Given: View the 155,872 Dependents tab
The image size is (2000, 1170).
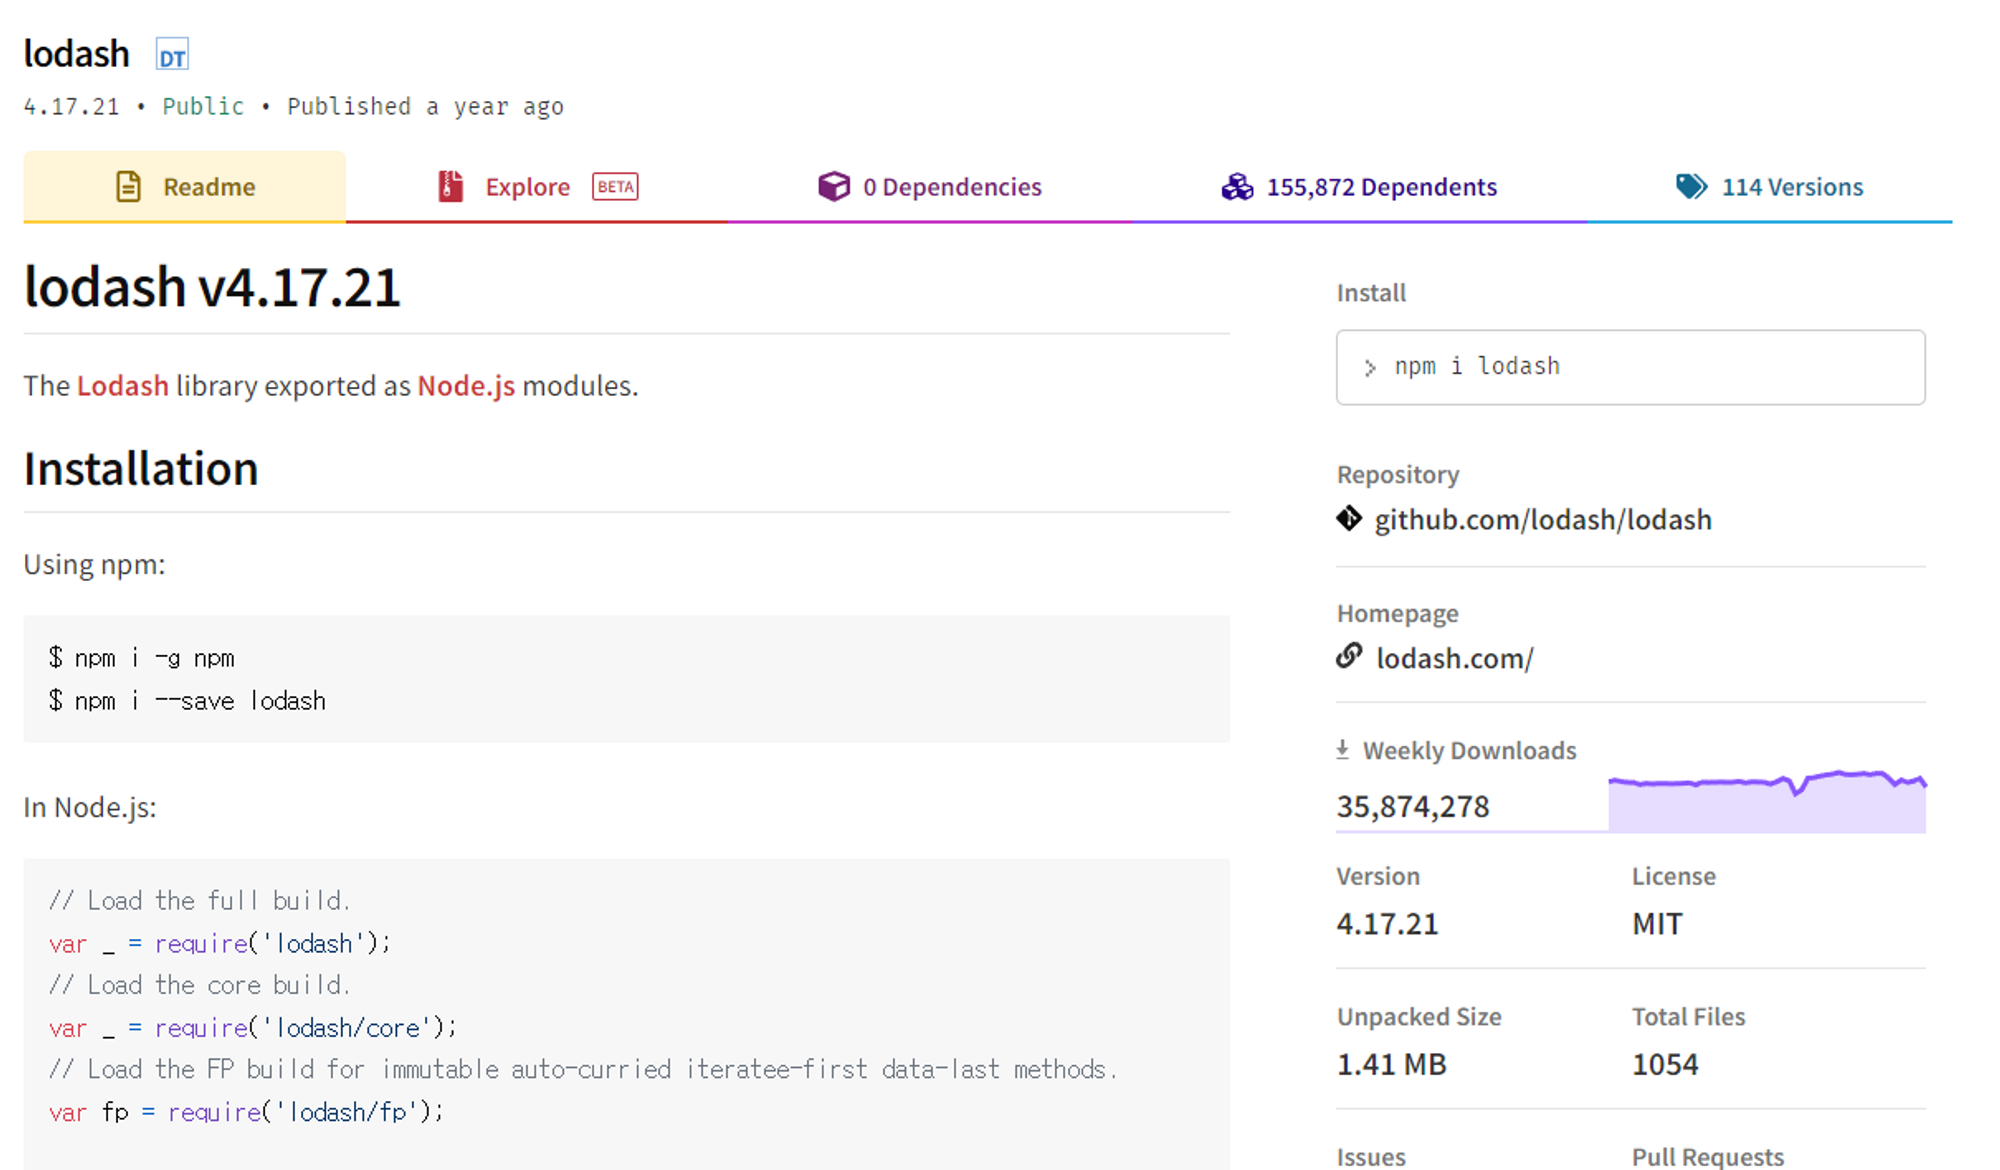Looking at the screenshot, I should pyautogui.click(x=1381, y=187).
